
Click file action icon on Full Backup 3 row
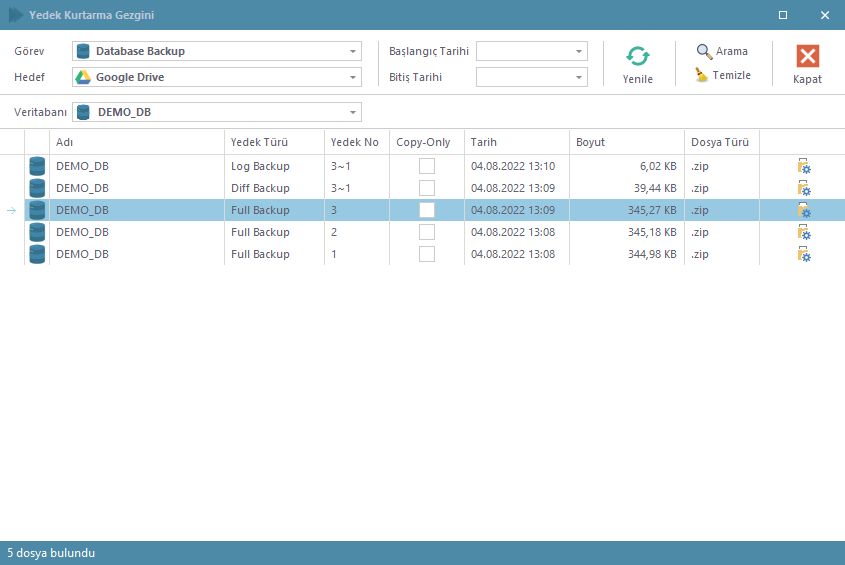803,210
